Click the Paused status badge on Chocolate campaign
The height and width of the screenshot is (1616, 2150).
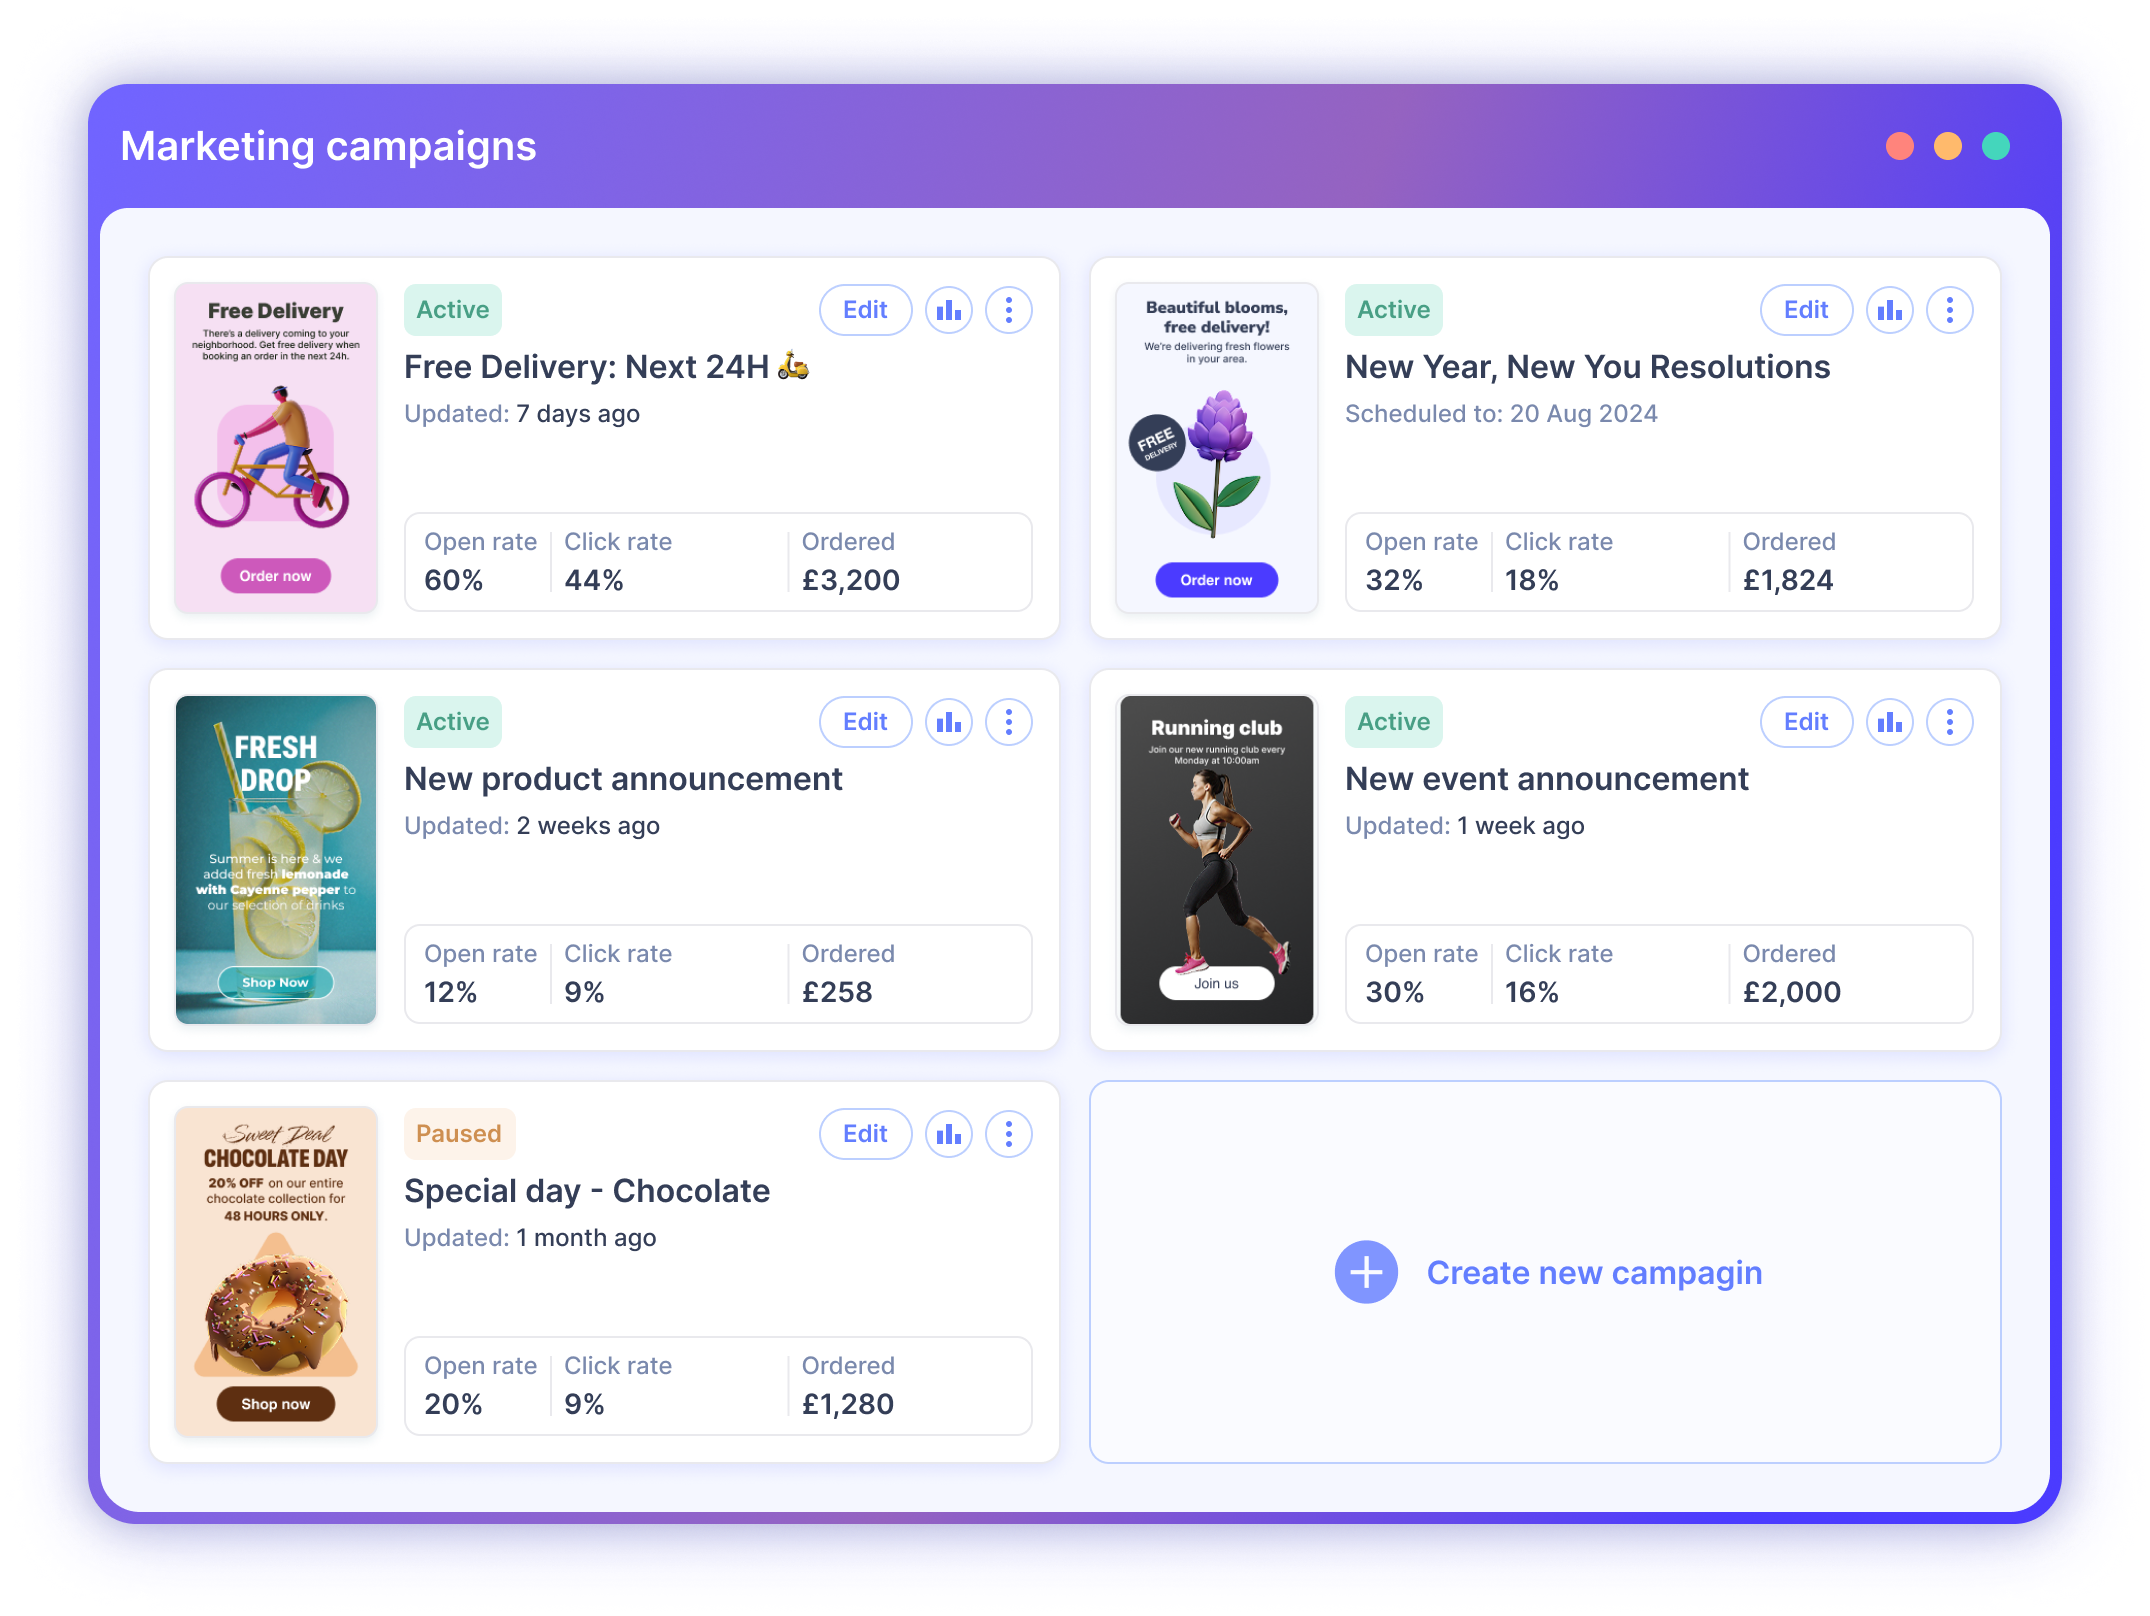coord(459,1134)
